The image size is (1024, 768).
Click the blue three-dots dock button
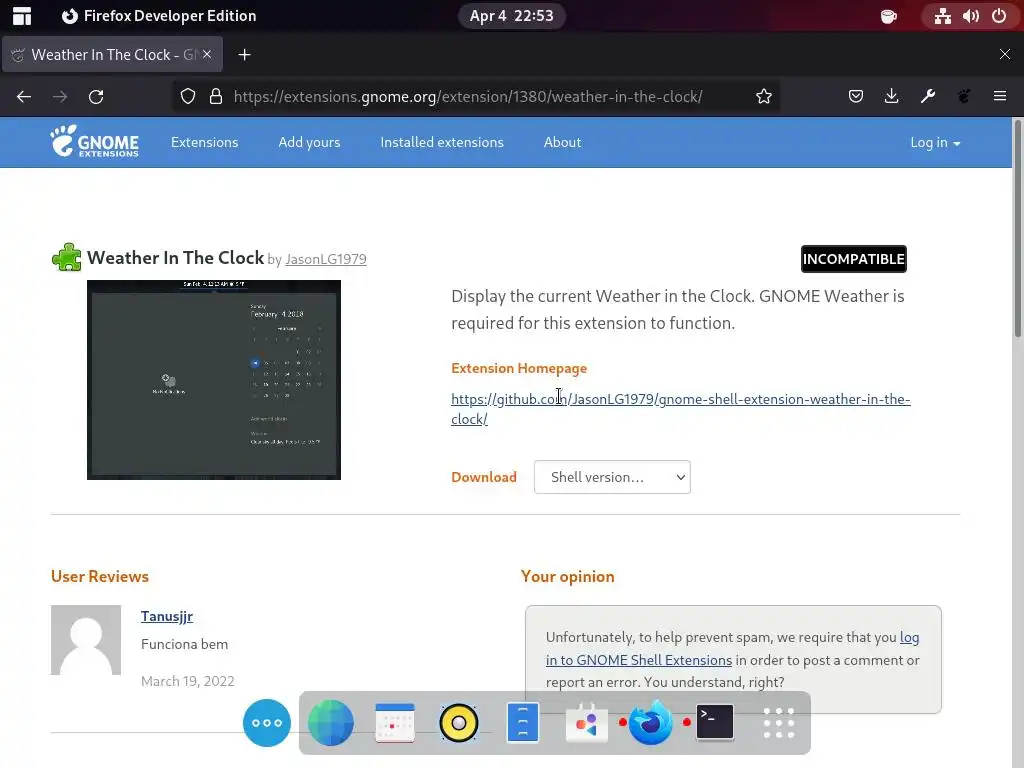[266, 723]
